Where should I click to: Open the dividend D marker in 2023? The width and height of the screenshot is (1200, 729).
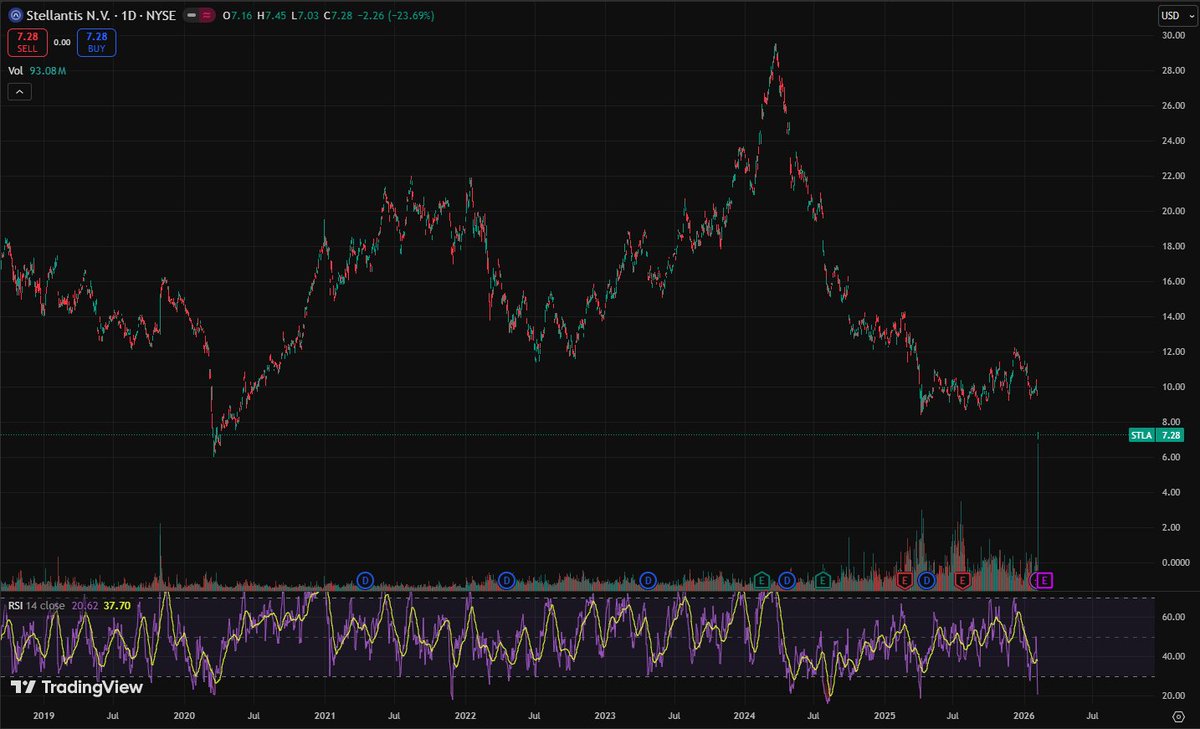(x=648, y=579)
